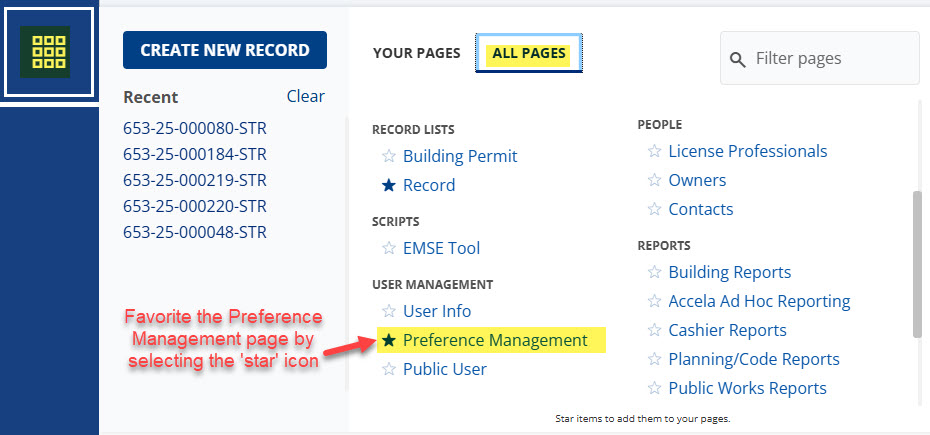The width and height of the screenshot is (930, 435).
Task: Select the All Pages tab
Action: click(529, 53)
